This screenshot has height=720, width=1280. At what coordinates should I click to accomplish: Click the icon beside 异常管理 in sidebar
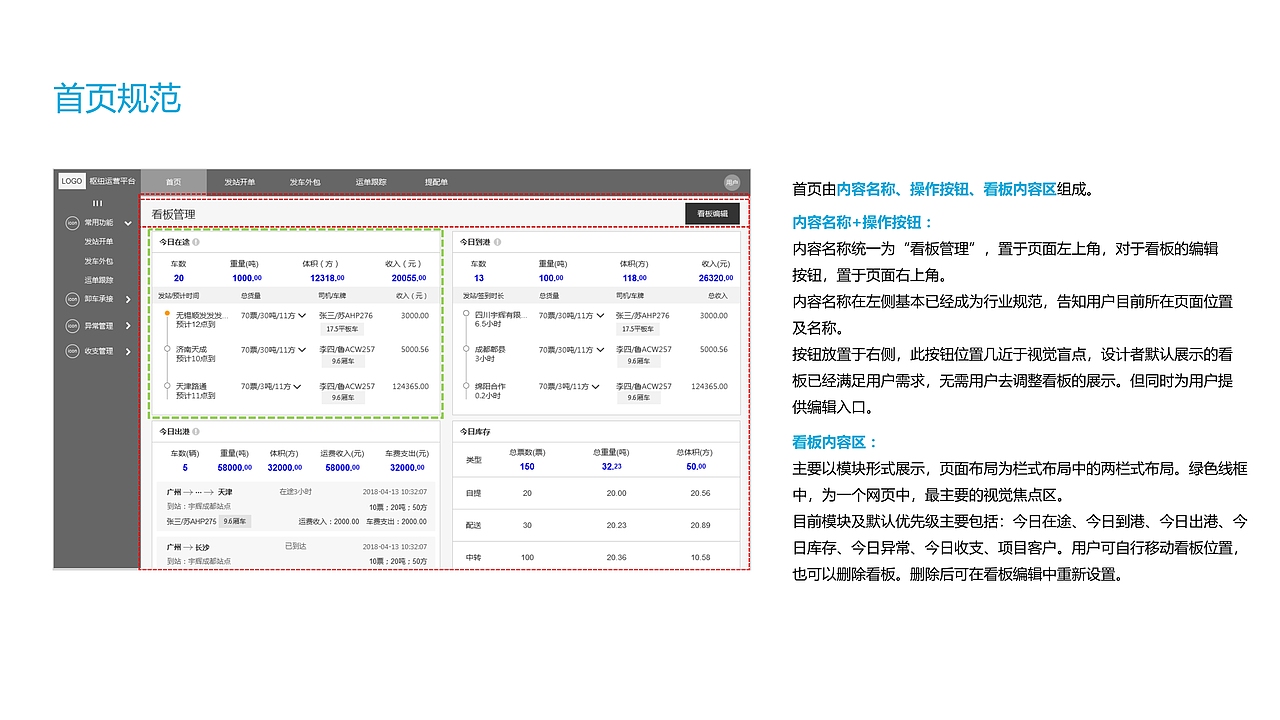(71, 324)
